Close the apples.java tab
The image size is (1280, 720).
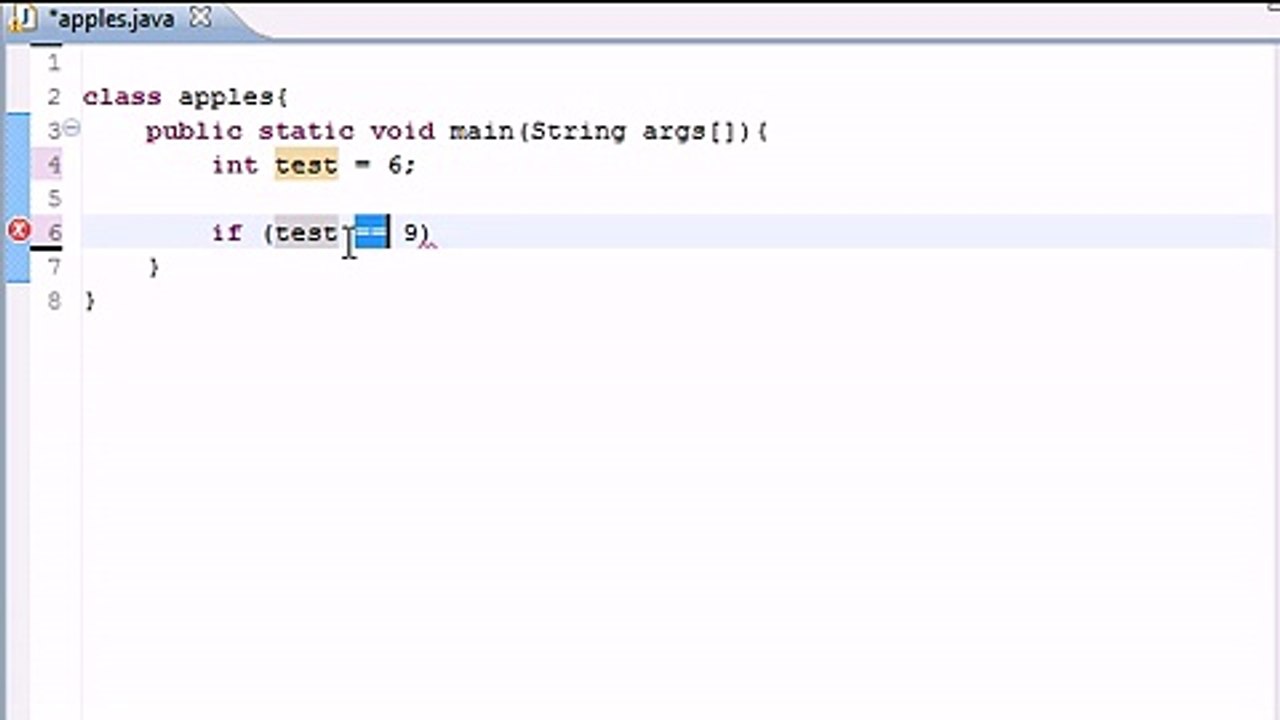pyautogui.click(x=200, y=18)
